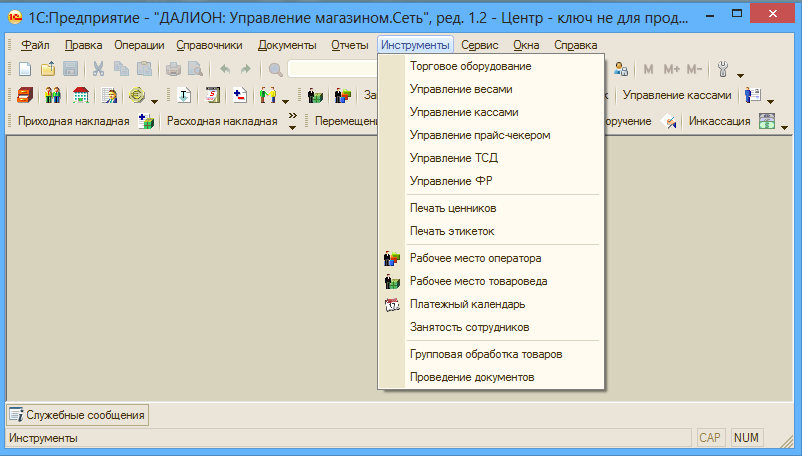
Task: Select Платежный календарь menu item
Action: coord(491,304)
